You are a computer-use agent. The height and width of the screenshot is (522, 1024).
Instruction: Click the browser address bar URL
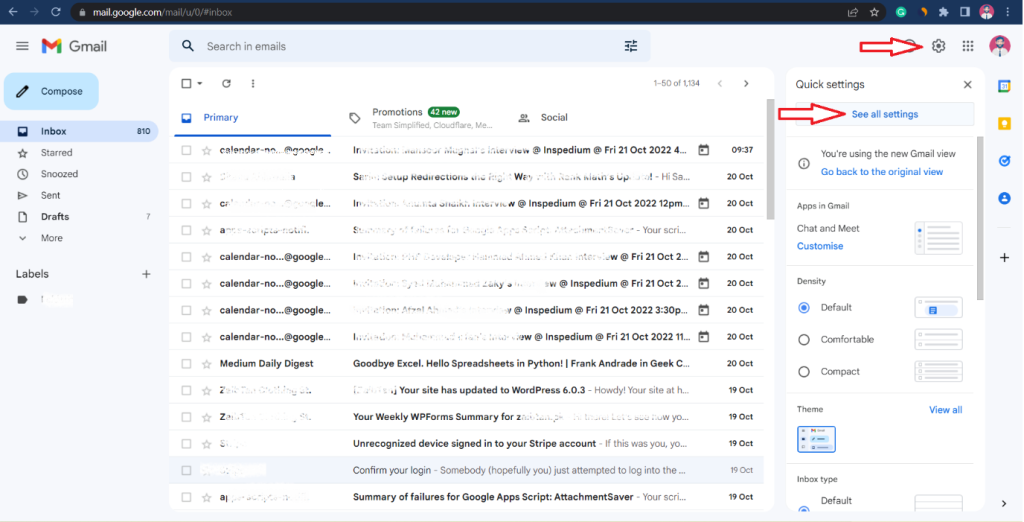(x=162, y=12)
